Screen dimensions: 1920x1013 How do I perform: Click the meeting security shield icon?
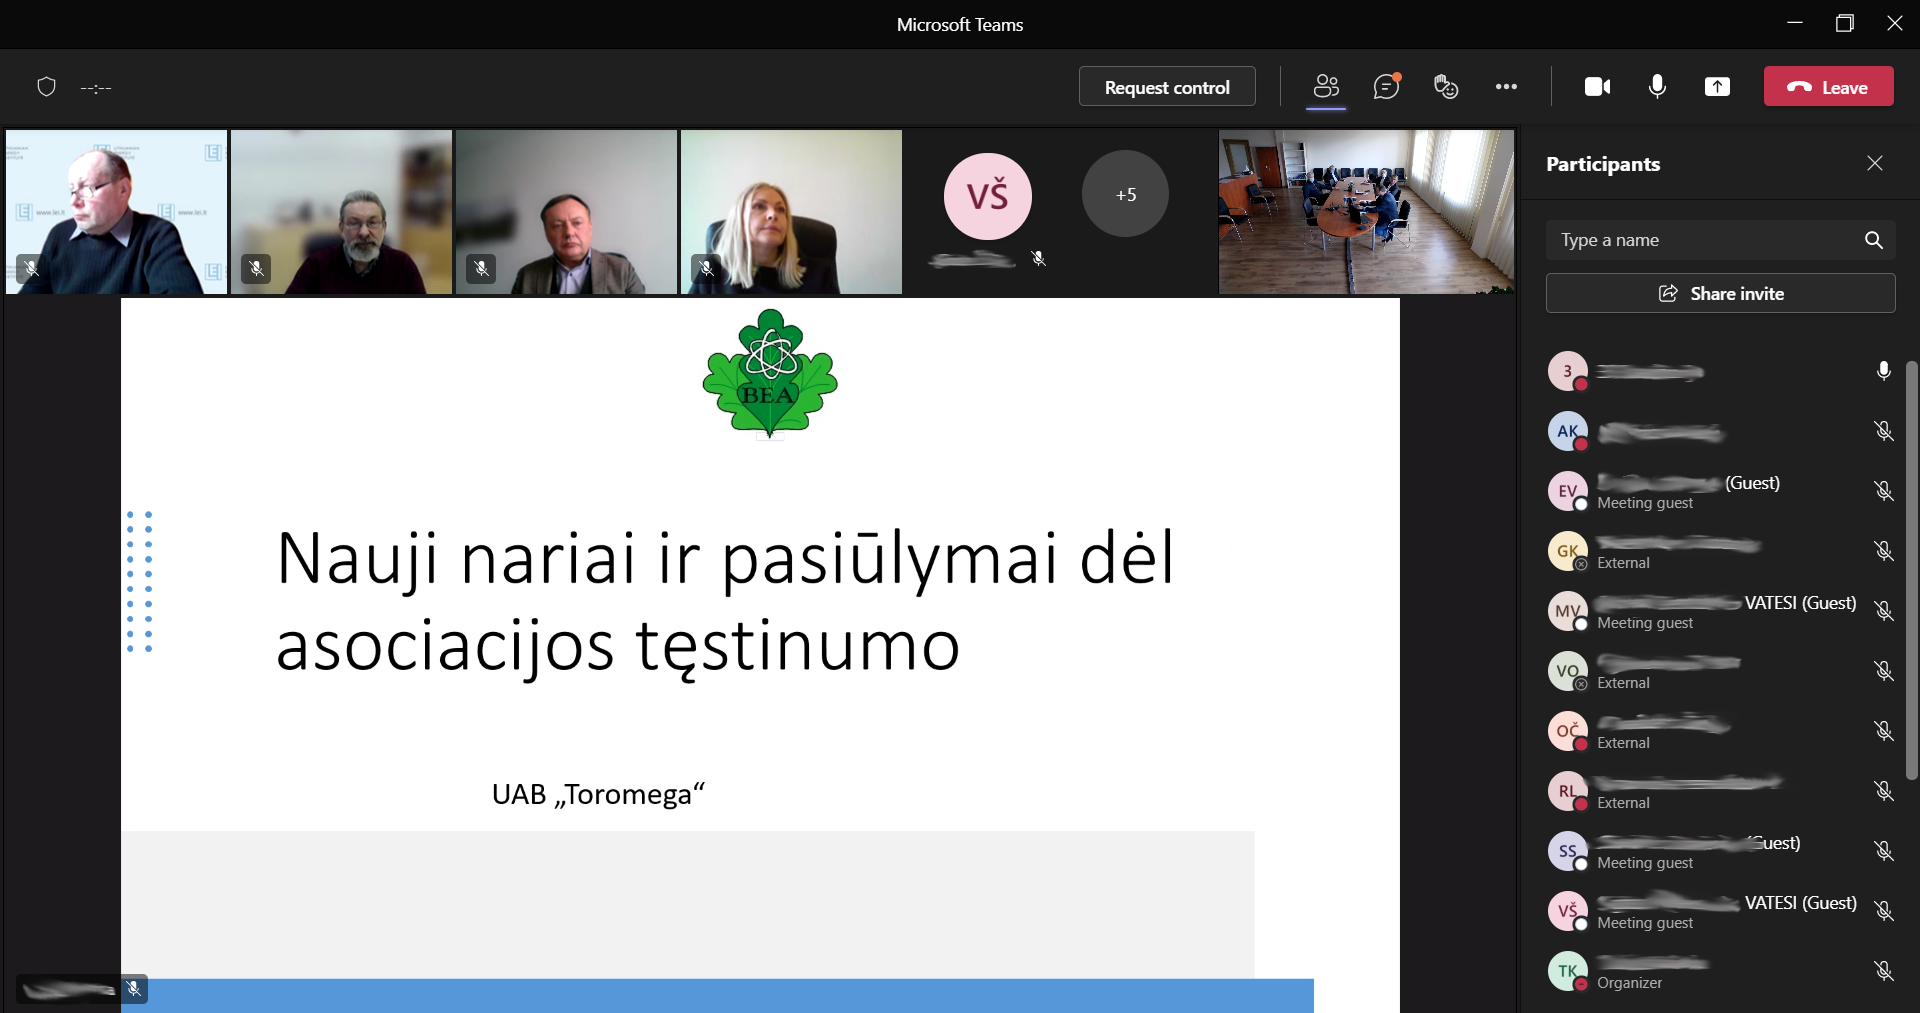[46, 87]
